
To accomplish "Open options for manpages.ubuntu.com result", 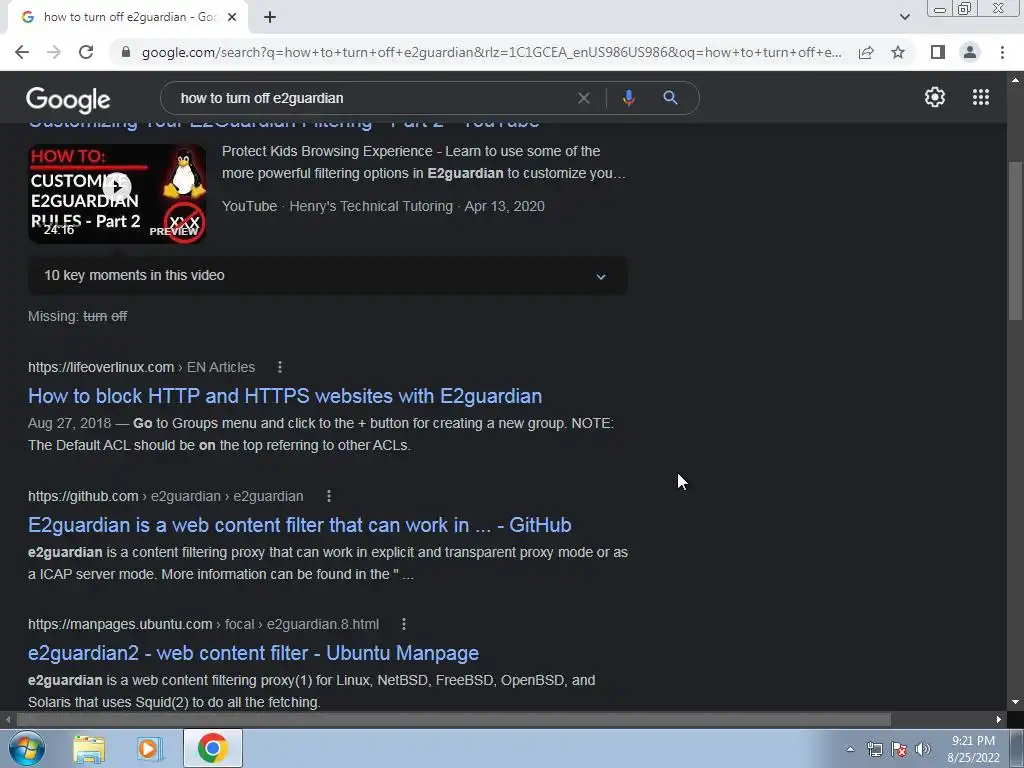I will coord(404,624).
